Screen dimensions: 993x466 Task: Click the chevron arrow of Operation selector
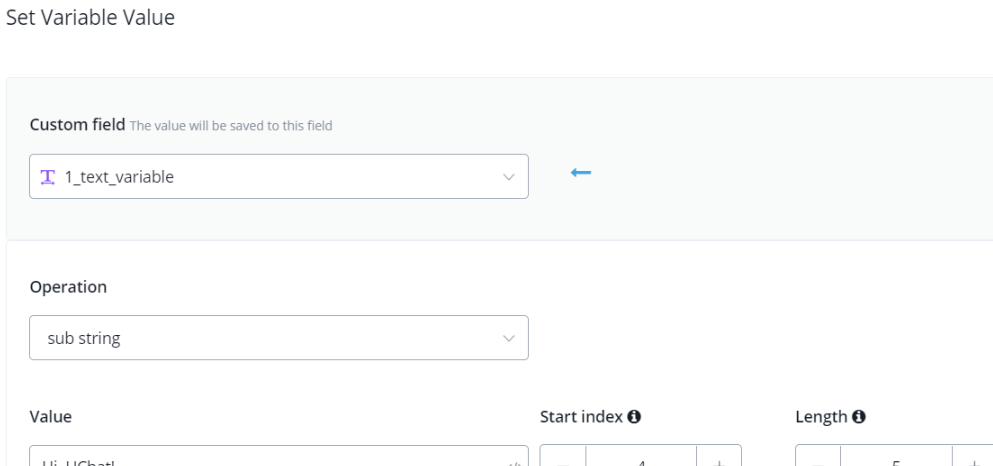pyautogui.click(x=508, y=338)
